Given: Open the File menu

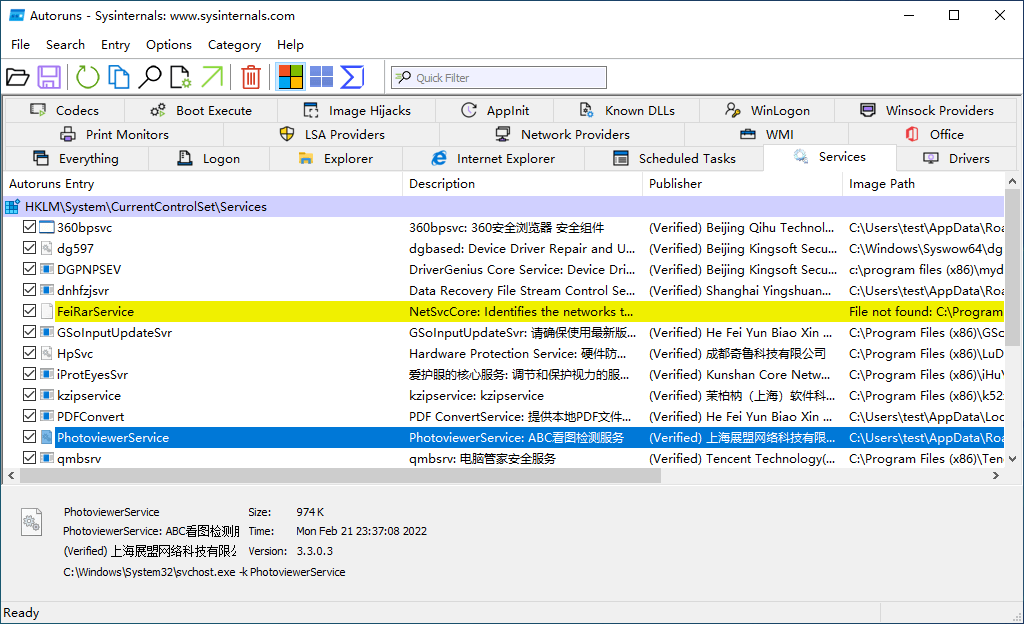Looking at the screenshot, I should [x=20, y=44].
